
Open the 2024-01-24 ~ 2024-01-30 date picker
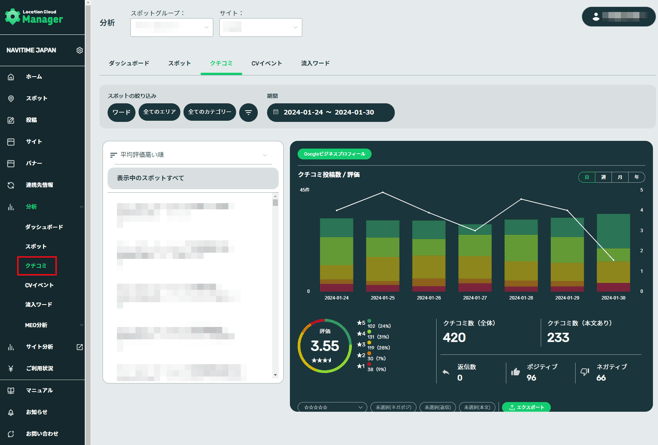(331, 113)
